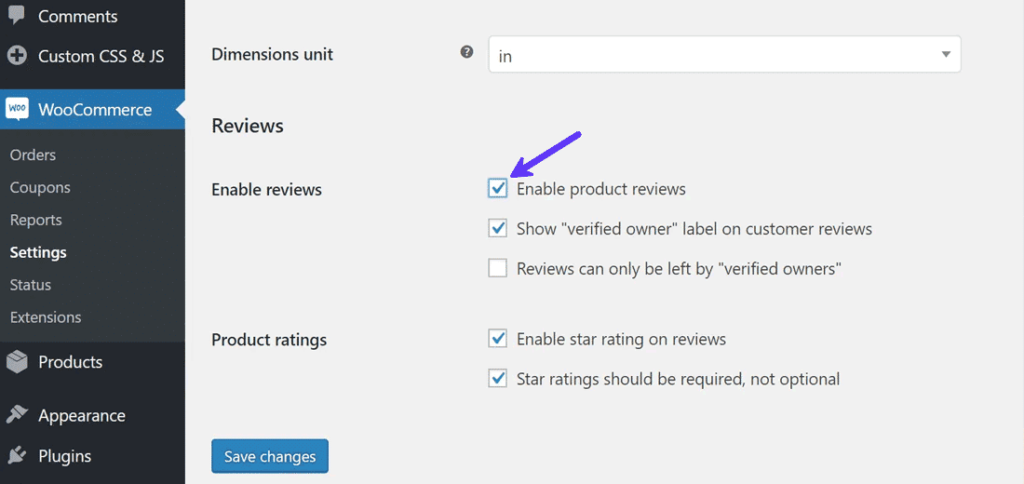Click the WooCommerce logo icon
The width and height of the screenshot is (1024, 484).
point(17,109)
